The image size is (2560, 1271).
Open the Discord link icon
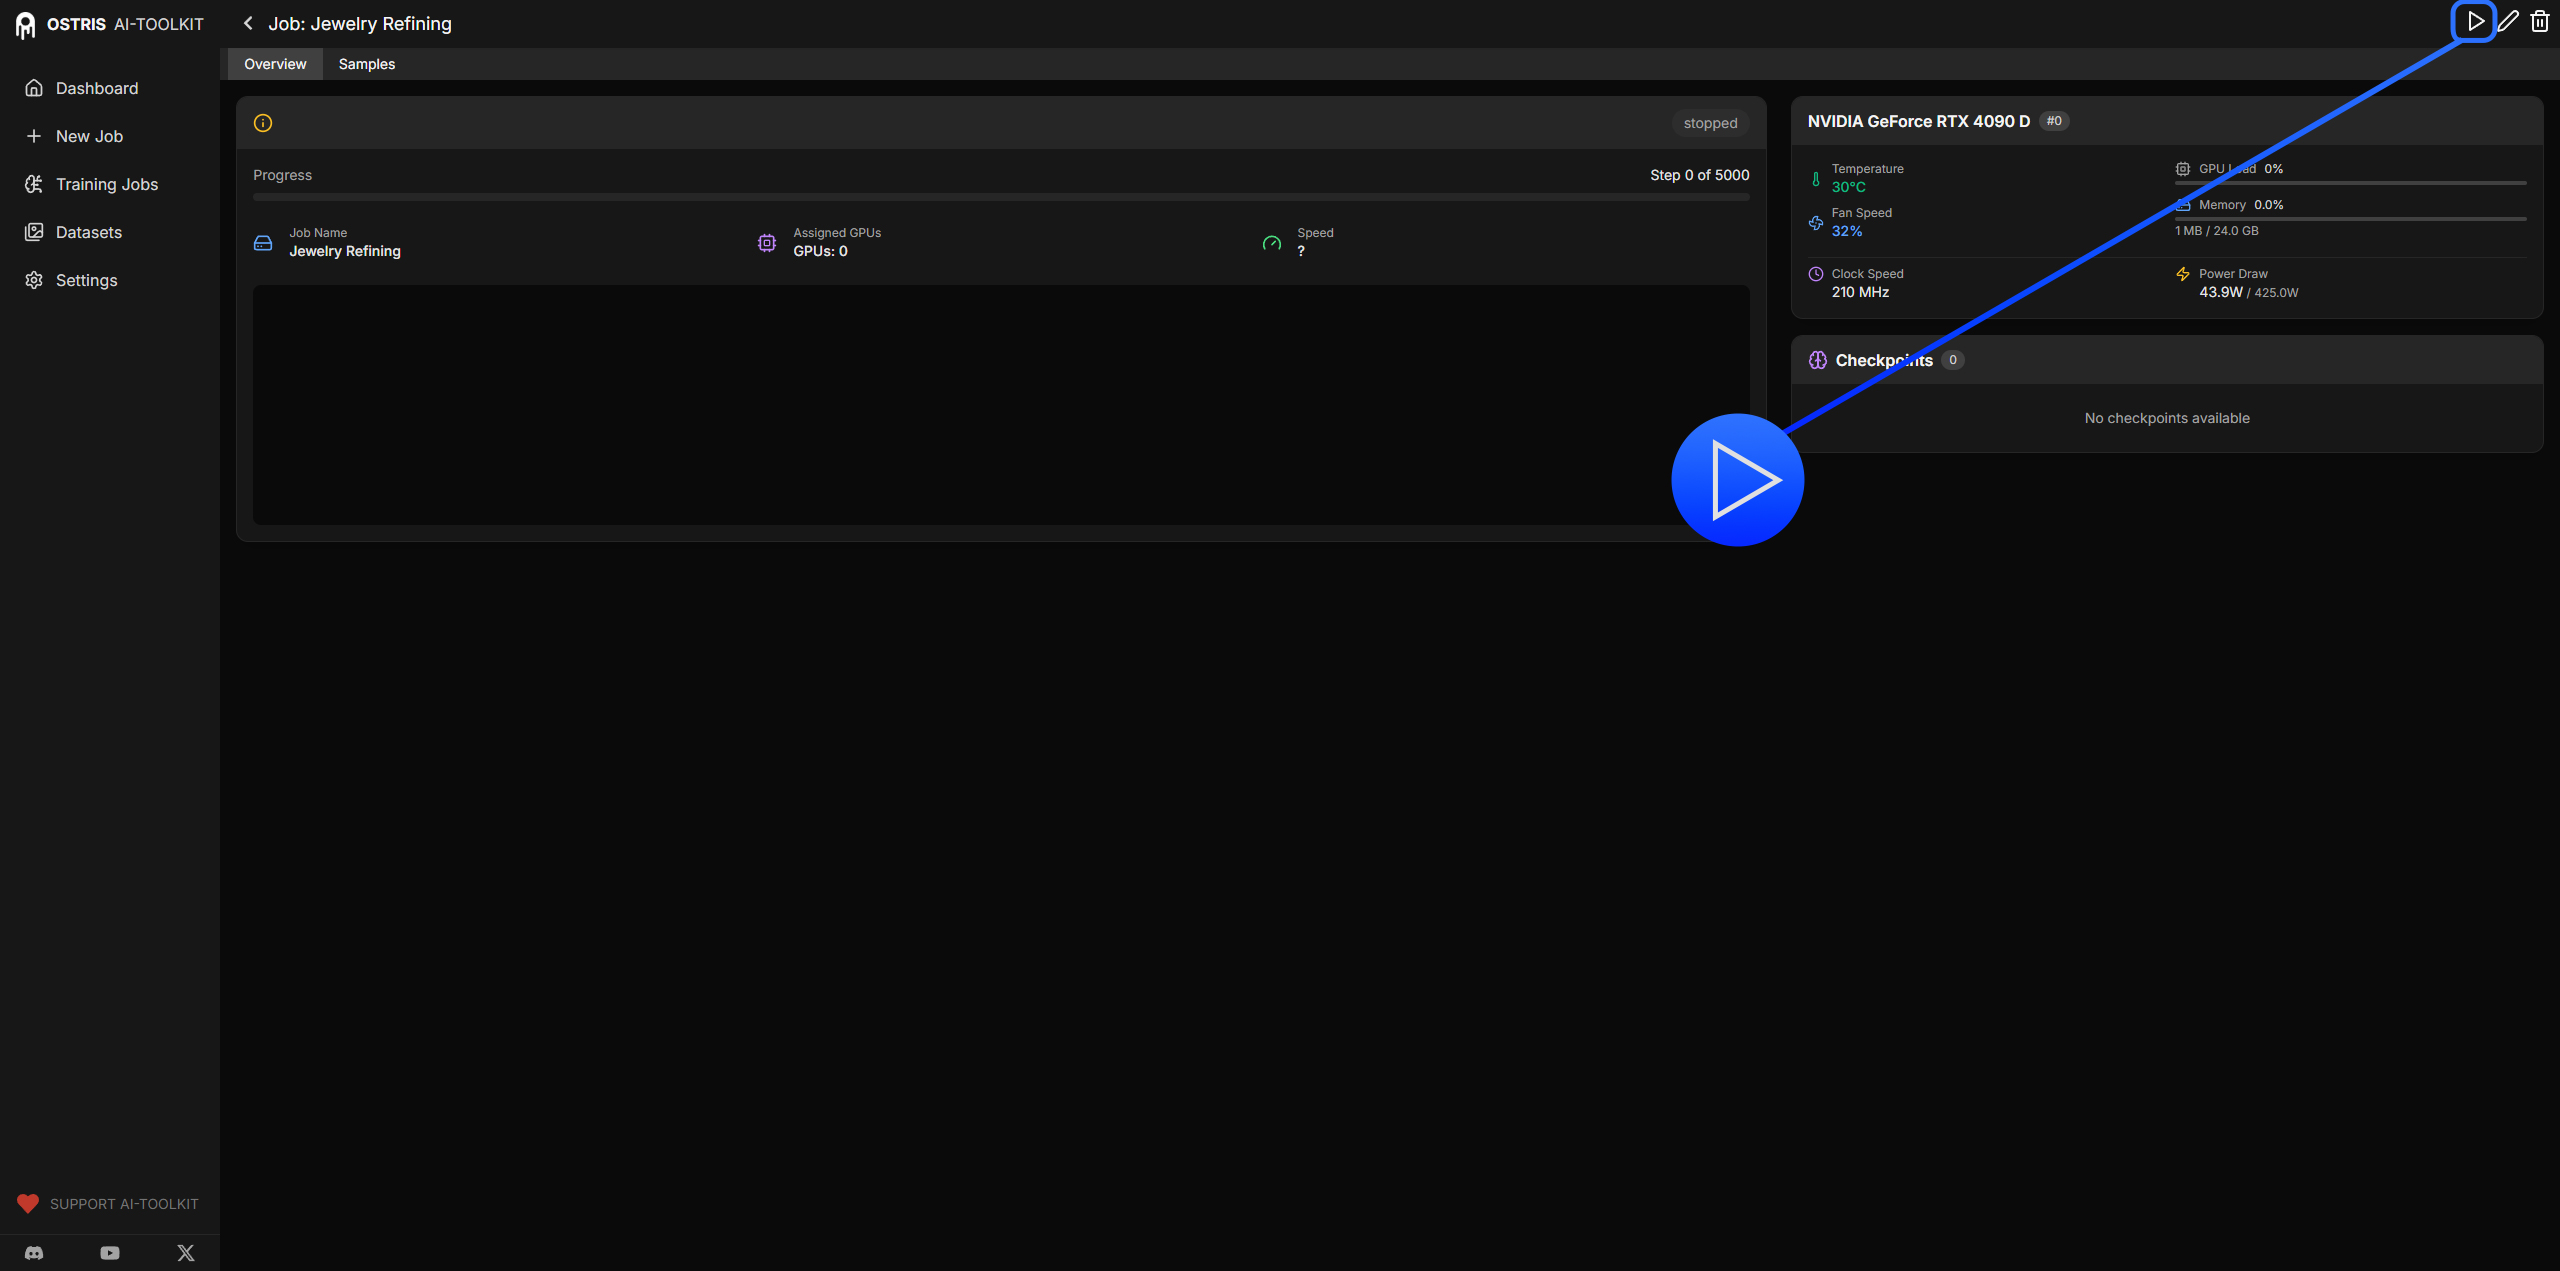pos(34,1253)
